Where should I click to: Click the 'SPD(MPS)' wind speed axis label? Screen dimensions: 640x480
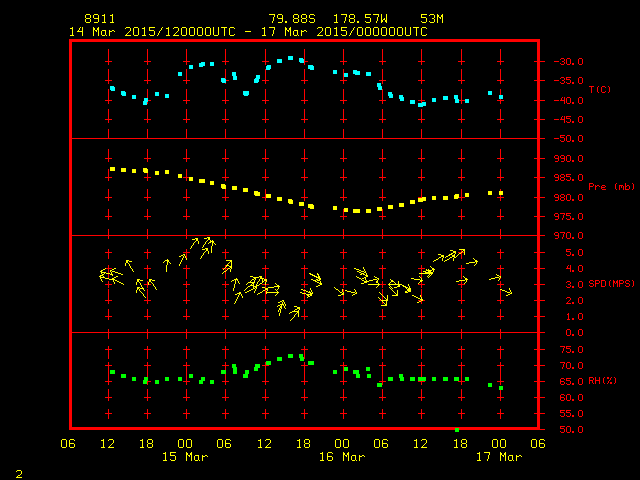[x=611, y=283]
